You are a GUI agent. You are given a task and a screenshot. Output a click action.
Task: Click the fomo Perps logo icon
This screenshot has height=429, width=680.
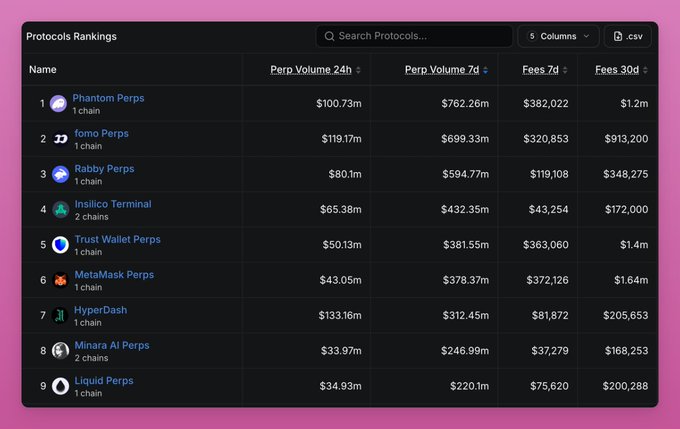point(60,139)
